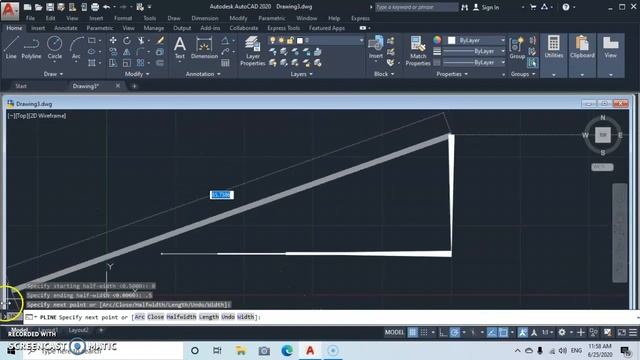Open the annotation scale 1:1 dropdown
The image size is (640, 360).
(547, 332)
